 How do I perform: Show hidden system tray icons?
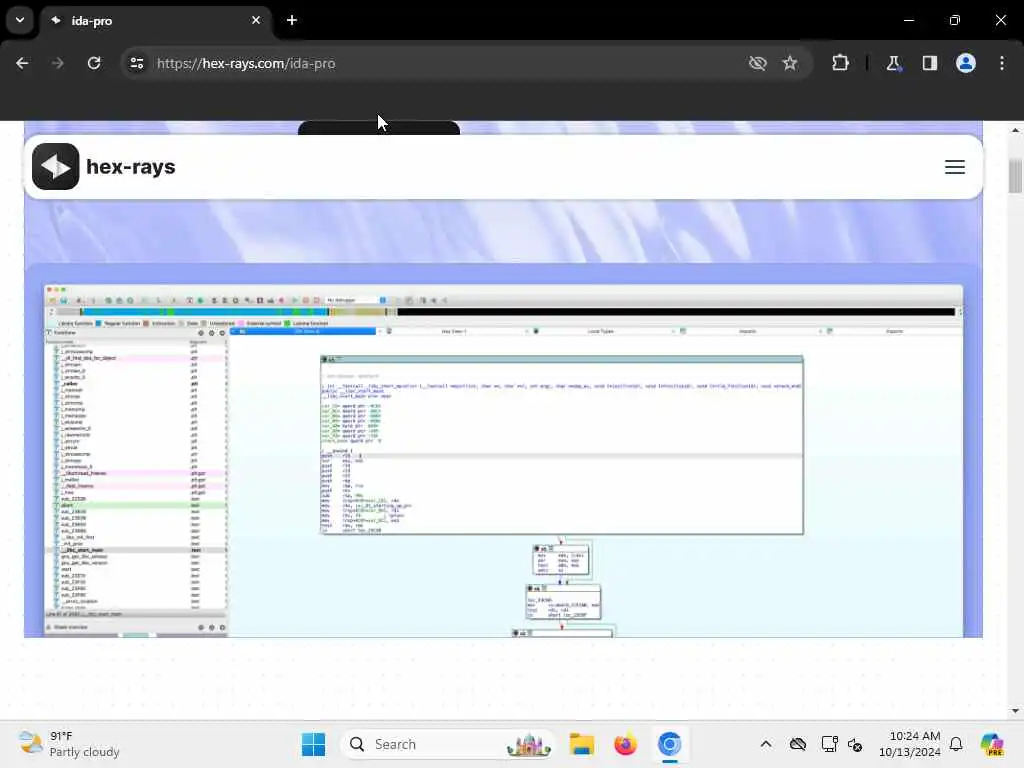click(766, 744)
